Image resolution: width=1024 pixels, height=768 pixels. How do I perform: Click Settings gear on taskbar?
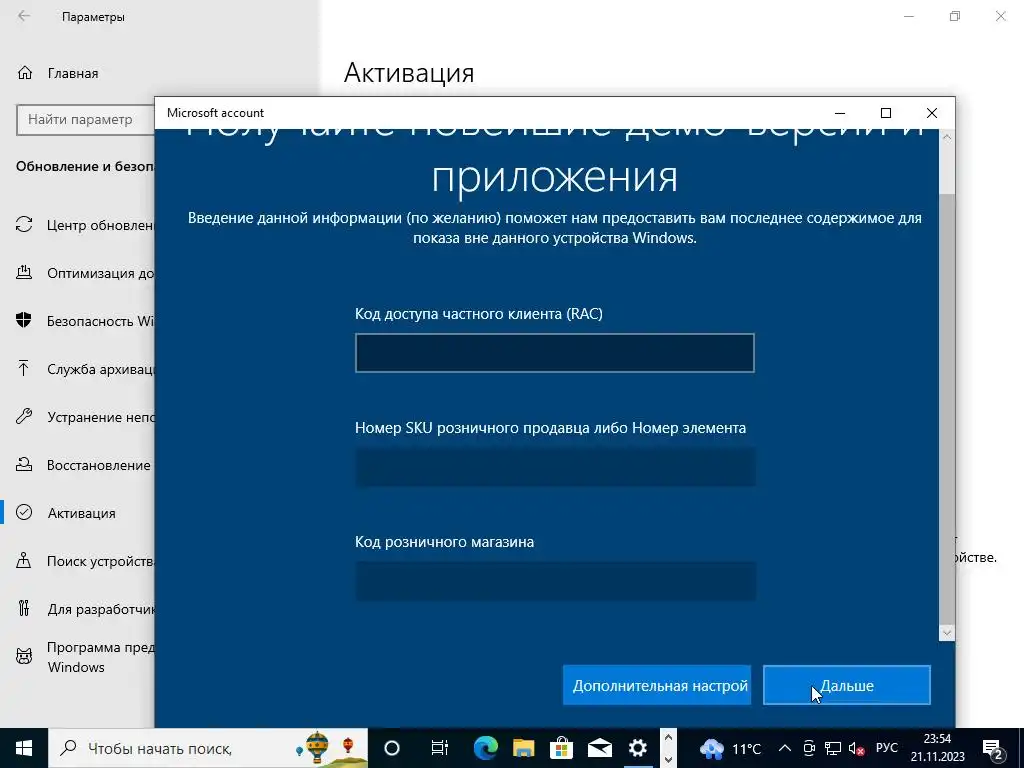[x=637, y=748]
